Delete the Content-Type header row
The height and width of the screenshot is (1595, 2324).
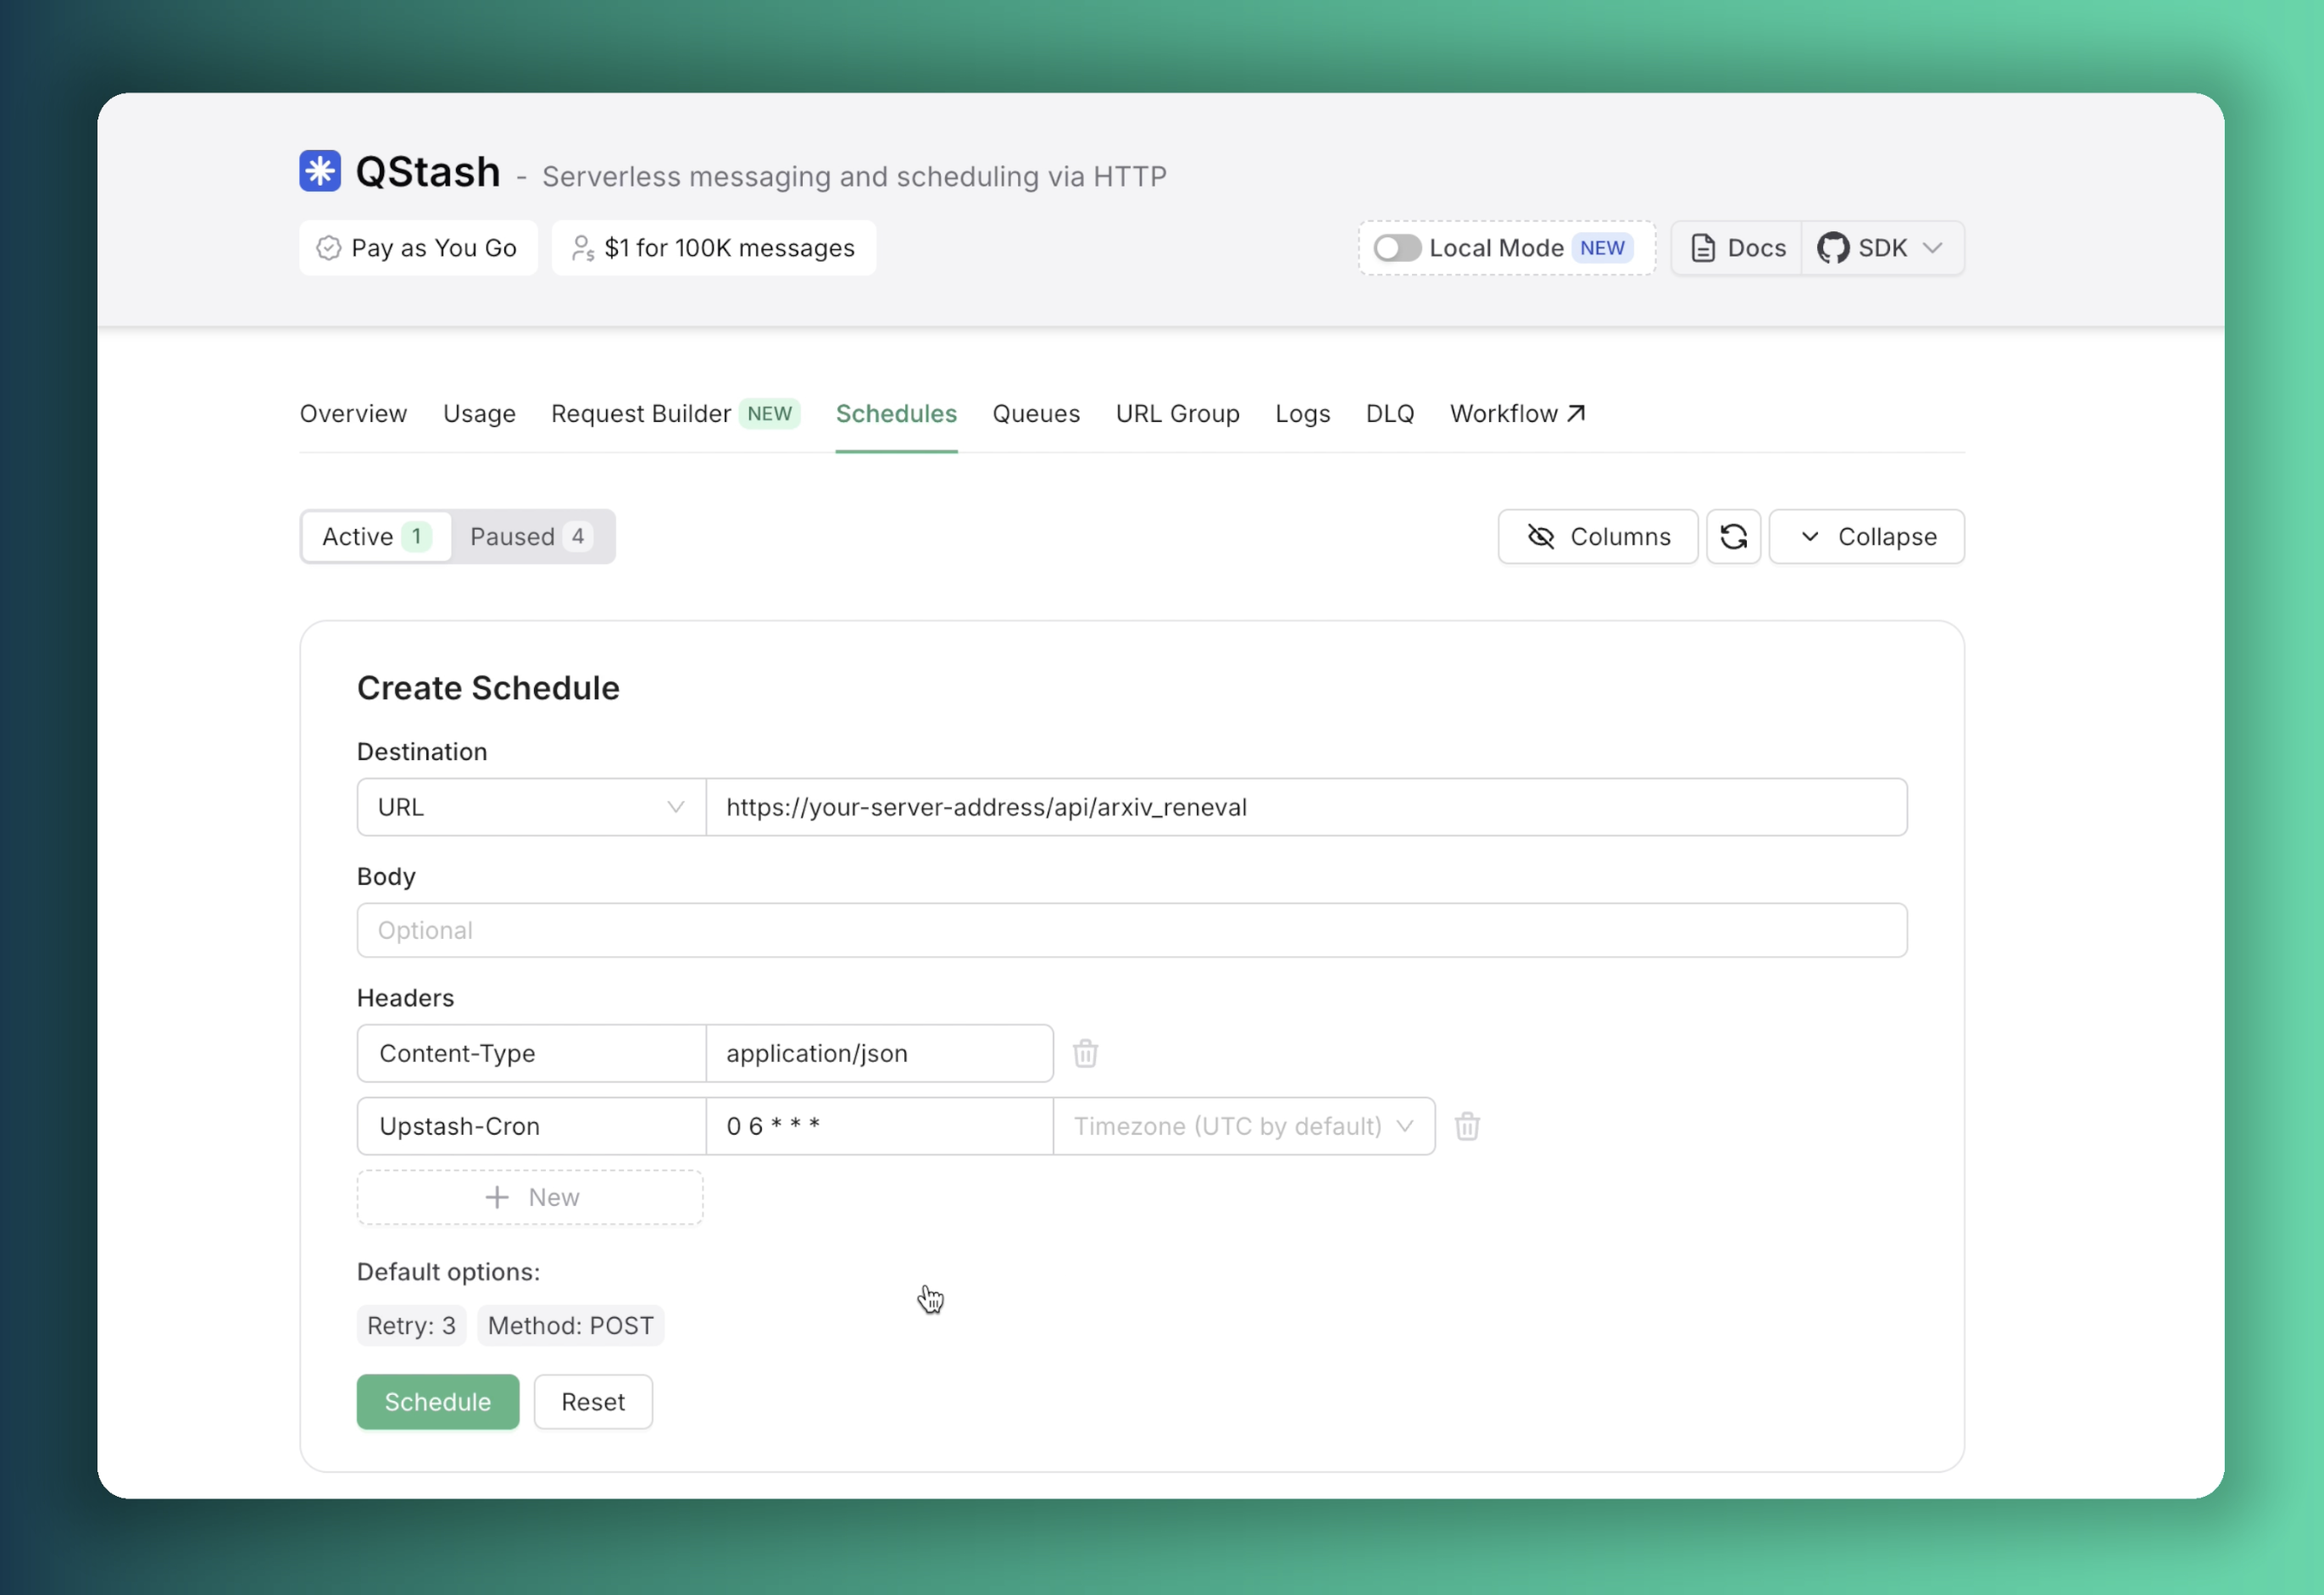[x=1085, y=1053]
